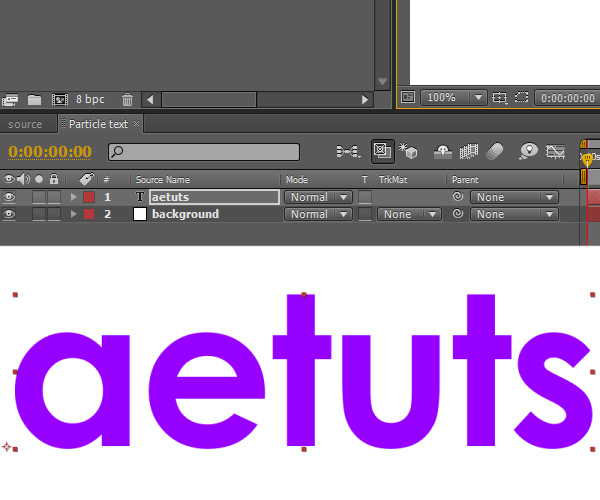600x500 pixels.
Task: Toggle always preview this view icon
Action: (x=408, y=97)
